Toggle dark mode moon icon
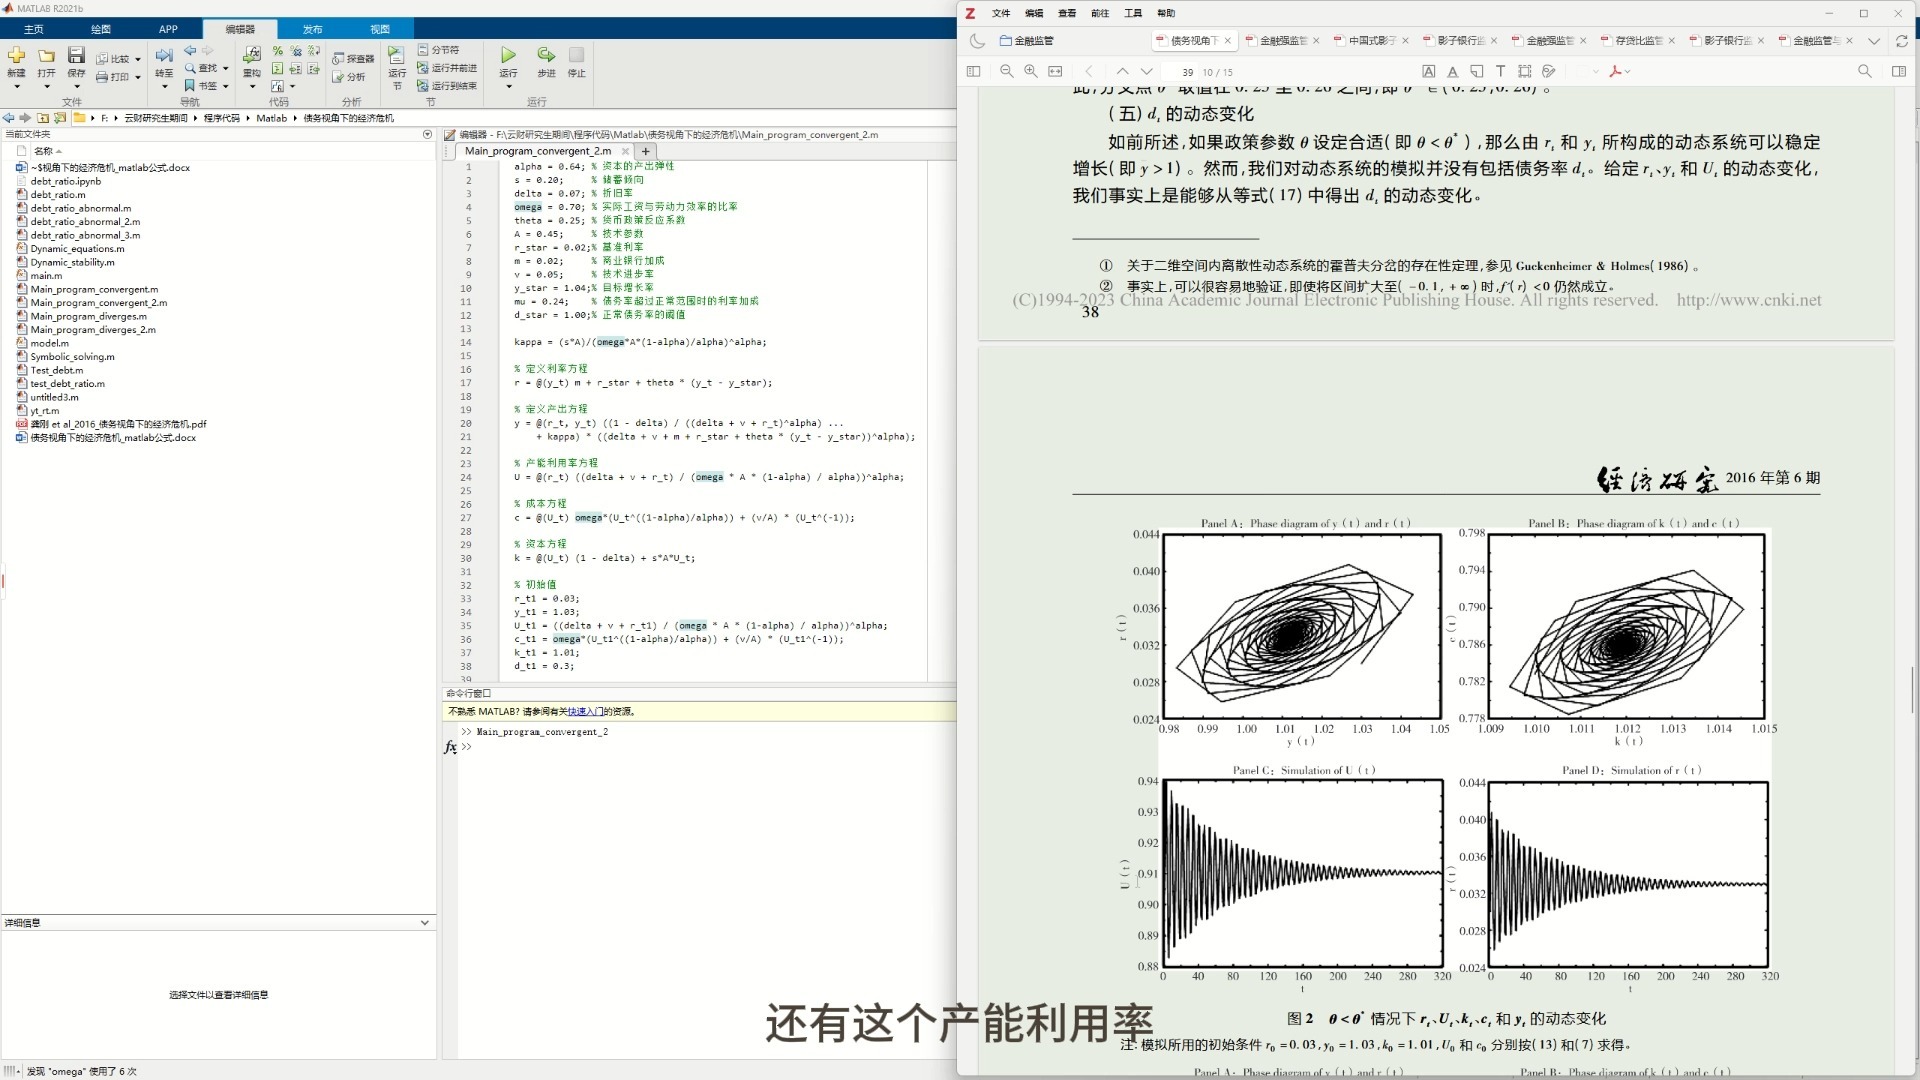 click(977, 41)
